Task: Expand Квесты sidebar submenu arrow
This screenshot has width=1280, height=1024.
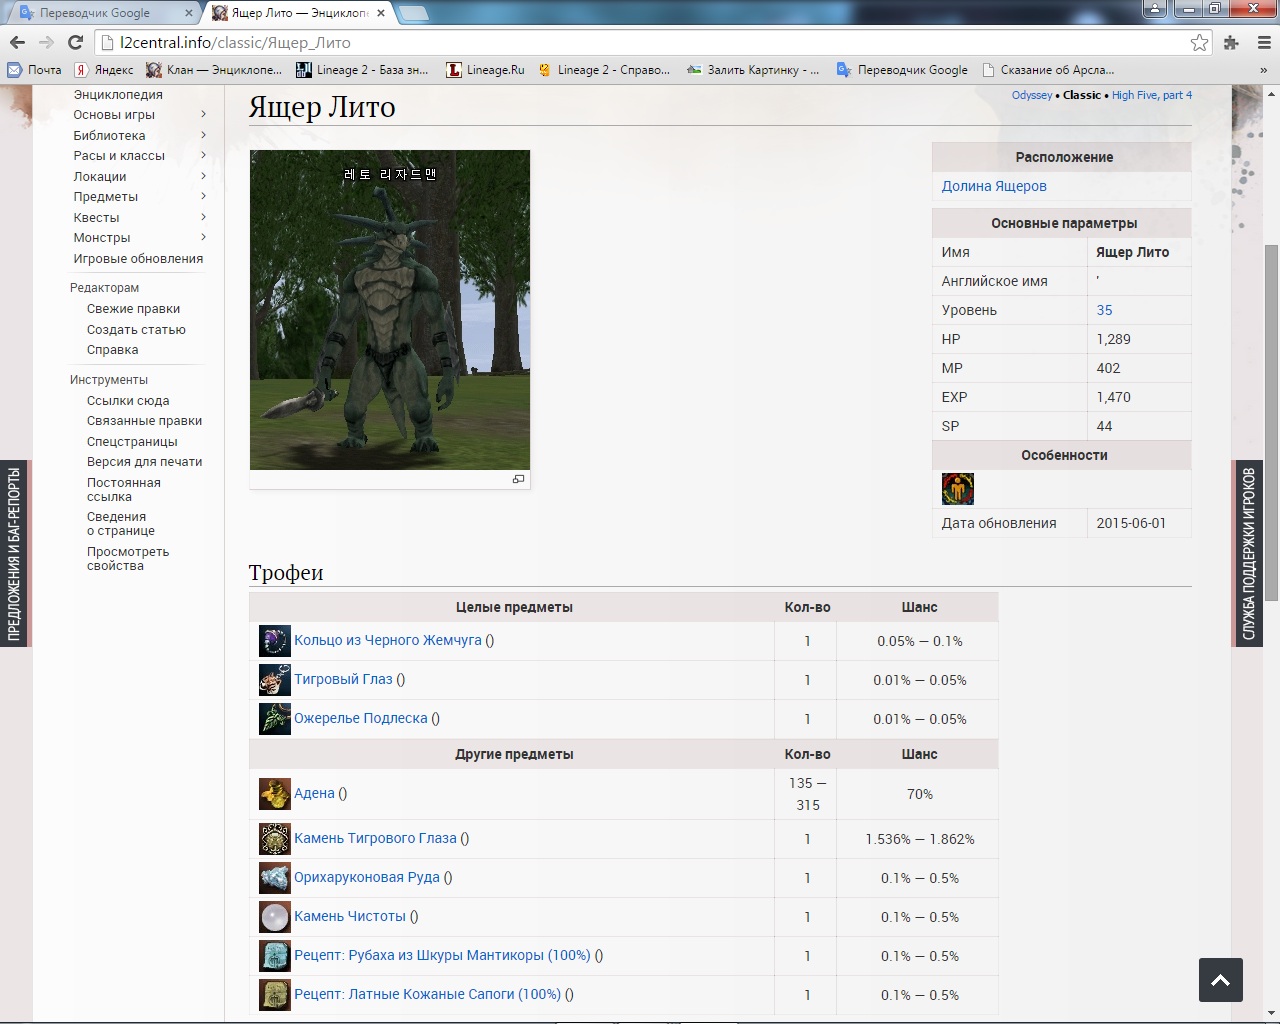Action: click(x=203, y=217)
